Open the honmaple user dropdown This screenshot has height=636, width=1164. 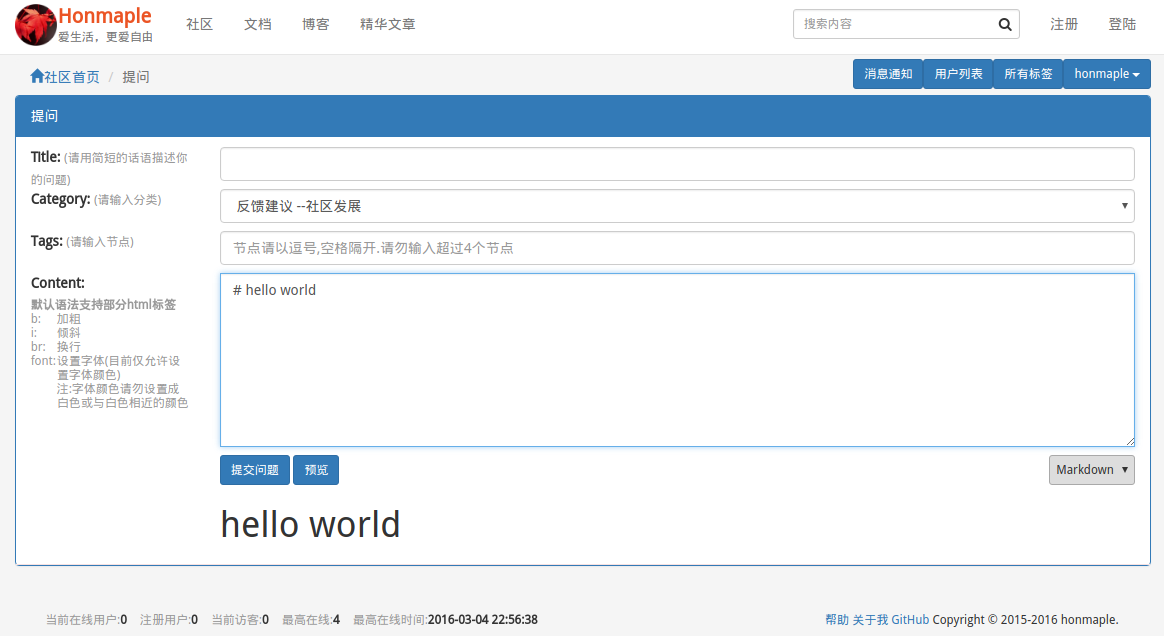pos(1107,74)
